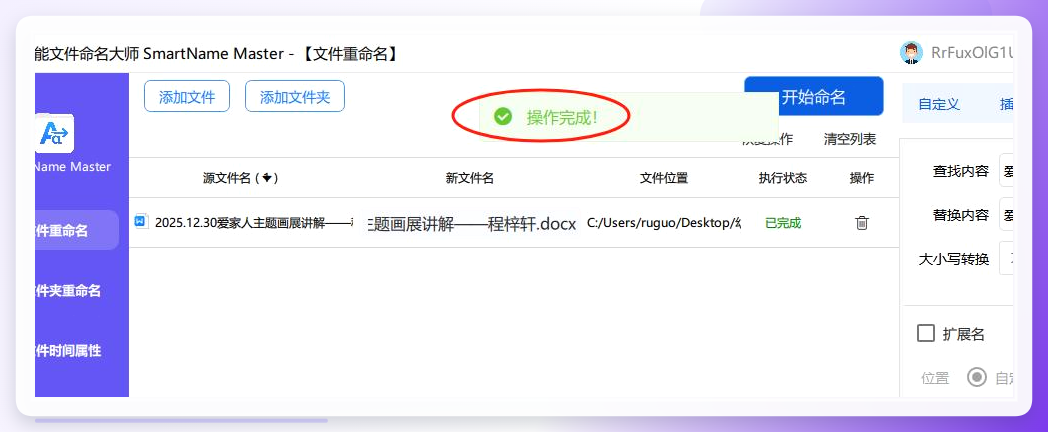The height and width of the screenshot is (432, 1048).
Task: Open the 大小写转换 dropdown
Action: pos(1007,258)
